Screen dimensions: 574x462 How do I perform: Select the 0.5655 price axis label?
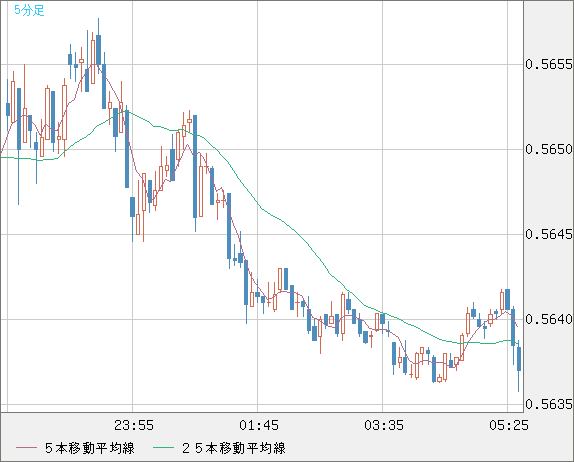point(549,64)
